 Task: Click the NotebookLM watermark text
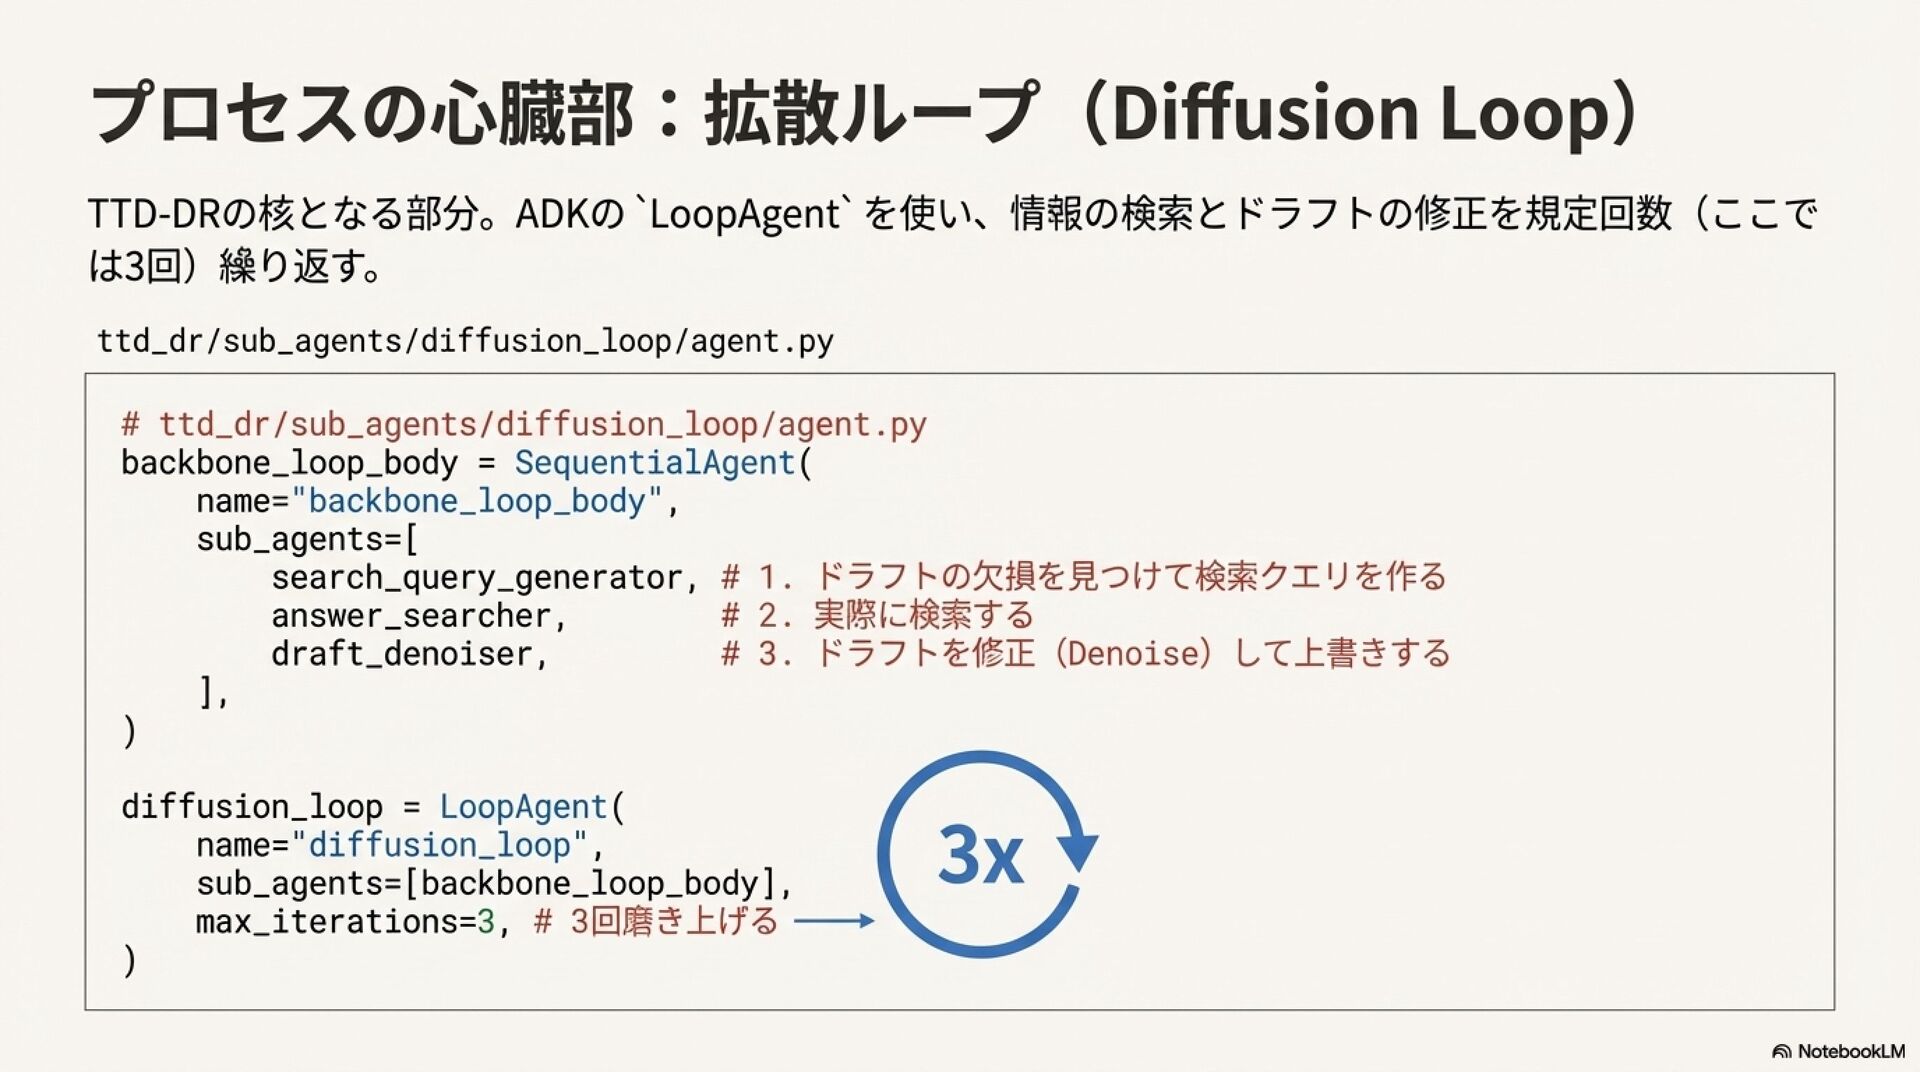click(1851, 1052)
